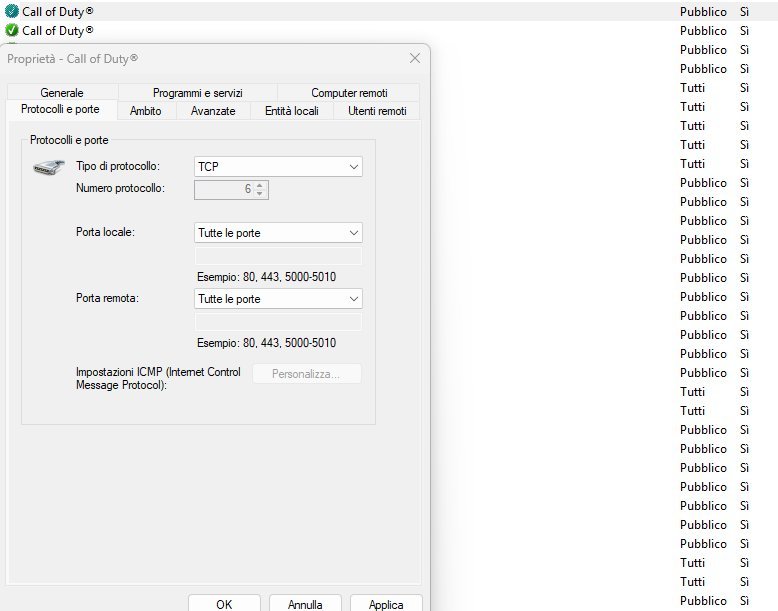This screenshot has width=778, height=611.
Task: Open the Avanzate tab
Action: [213, 111]
